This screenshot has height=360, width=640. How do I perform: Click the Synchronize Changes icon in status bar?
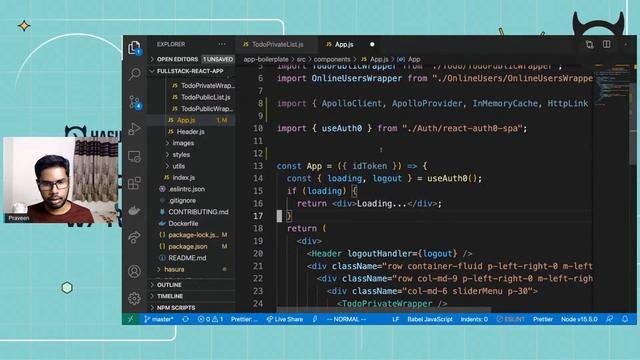click(x=185, y=319)
